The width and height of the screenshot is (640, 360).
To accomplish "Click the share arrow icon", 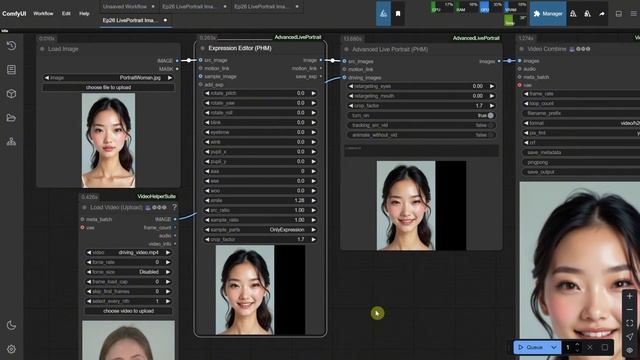I will click(x=602, y=13).
